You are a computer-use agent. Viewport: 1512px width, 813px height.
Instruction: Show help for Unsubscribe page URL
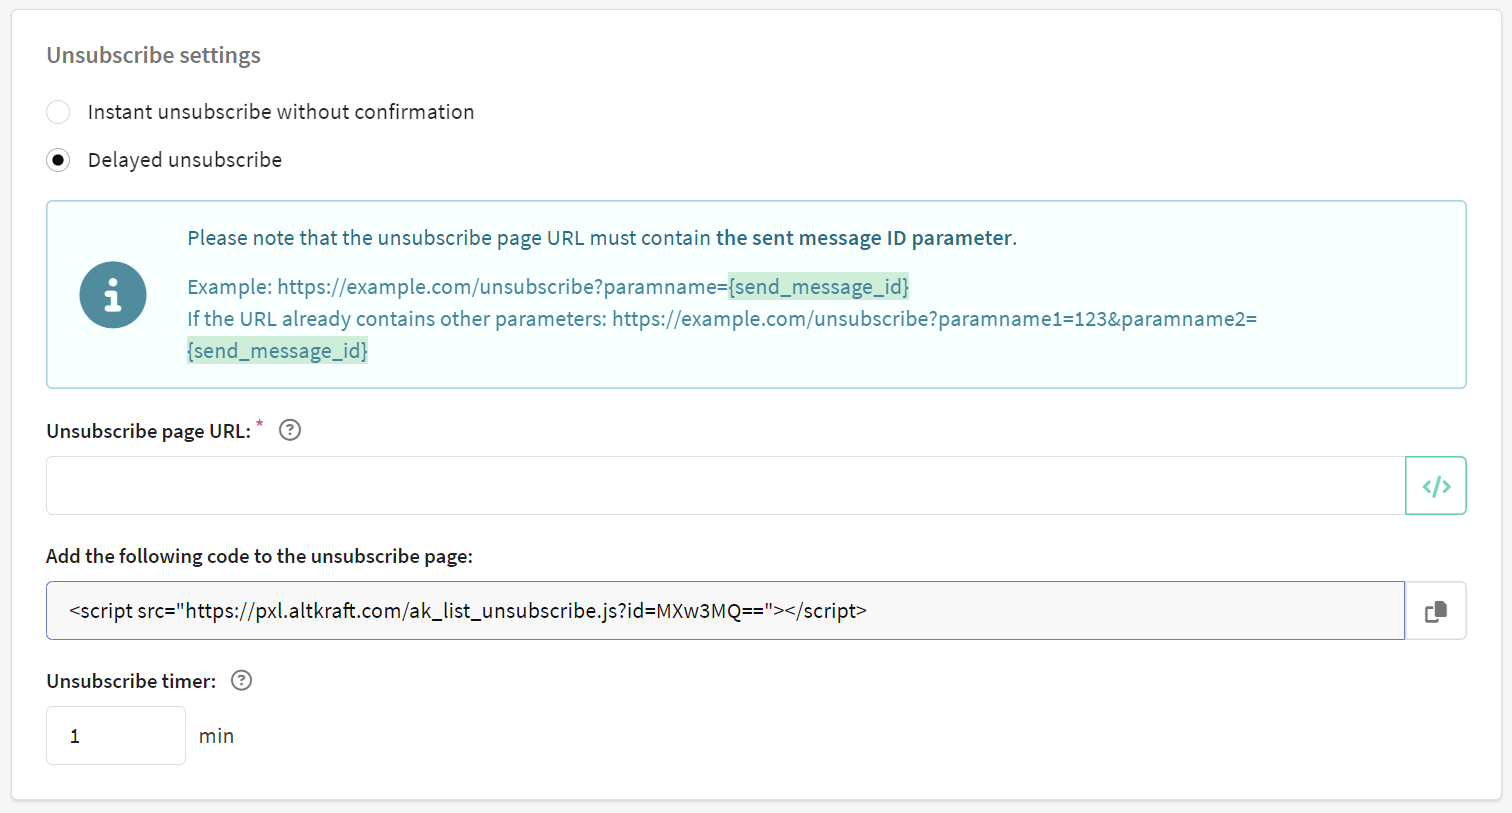pyautogui.click(x=290, y=430)
